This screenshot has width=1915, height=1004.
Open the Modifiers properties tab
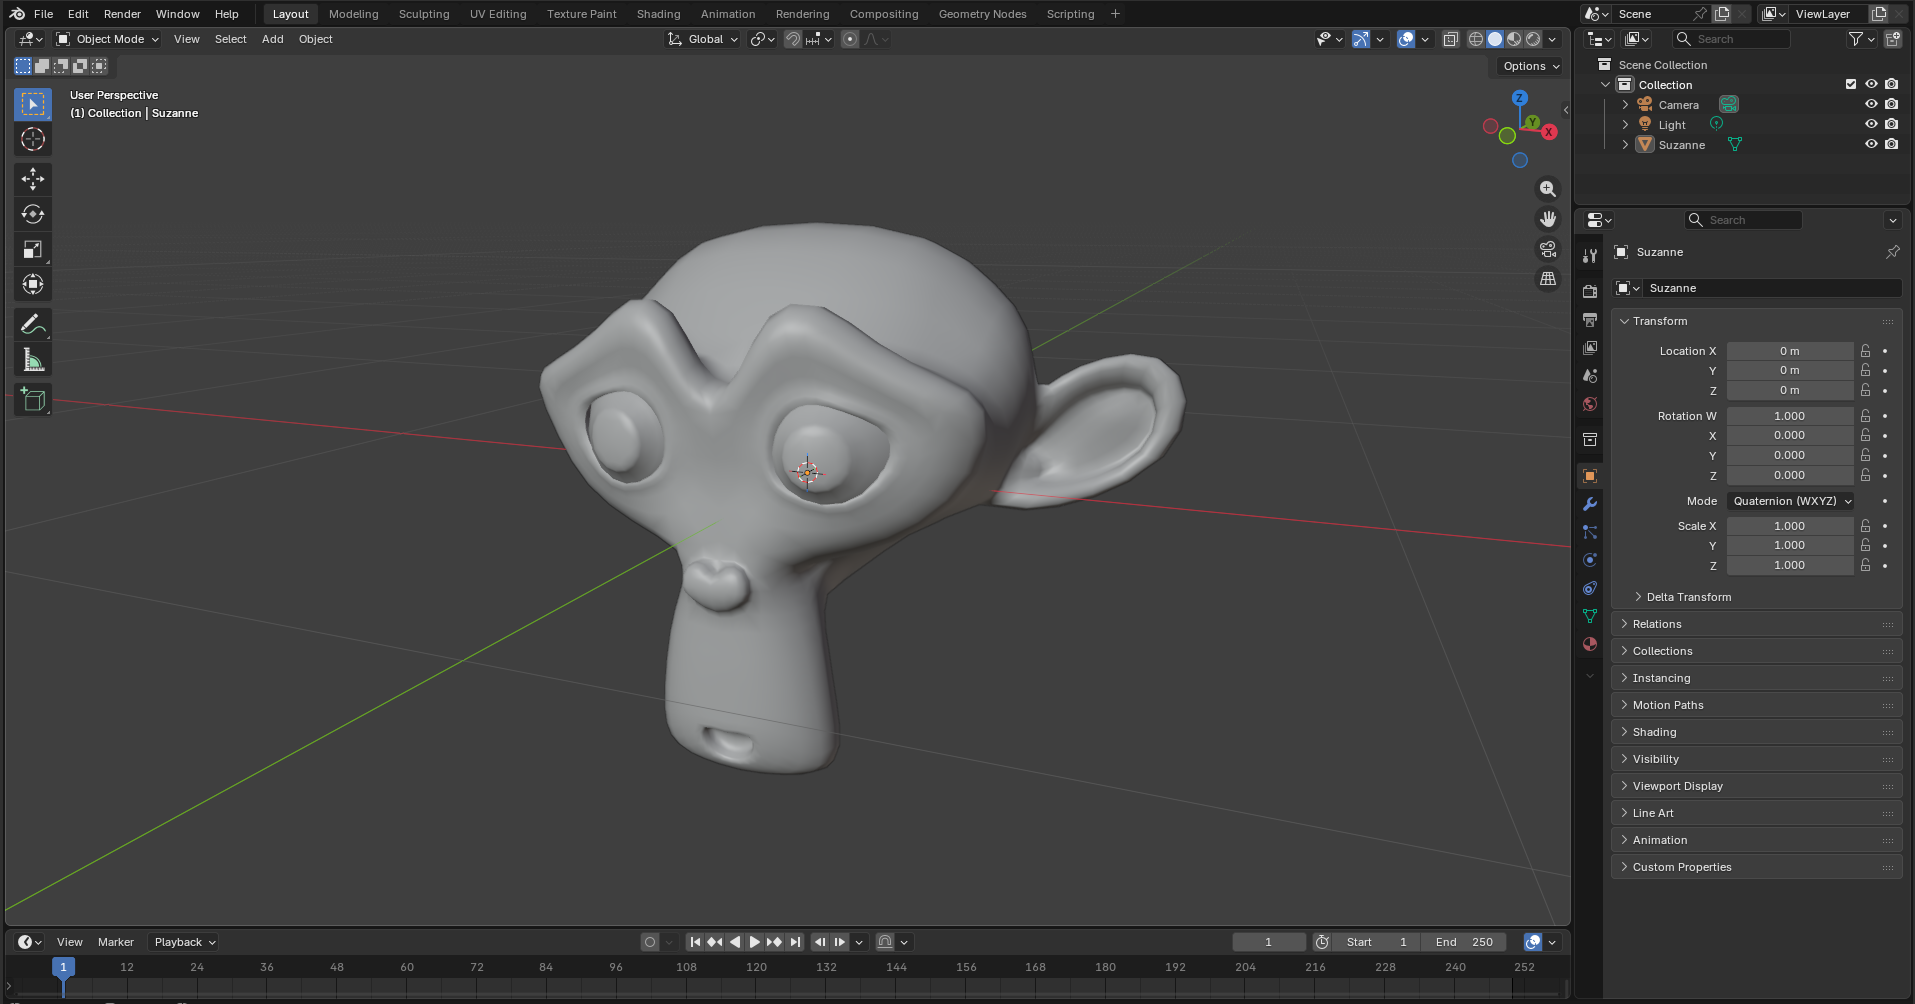click(1590, 504)
